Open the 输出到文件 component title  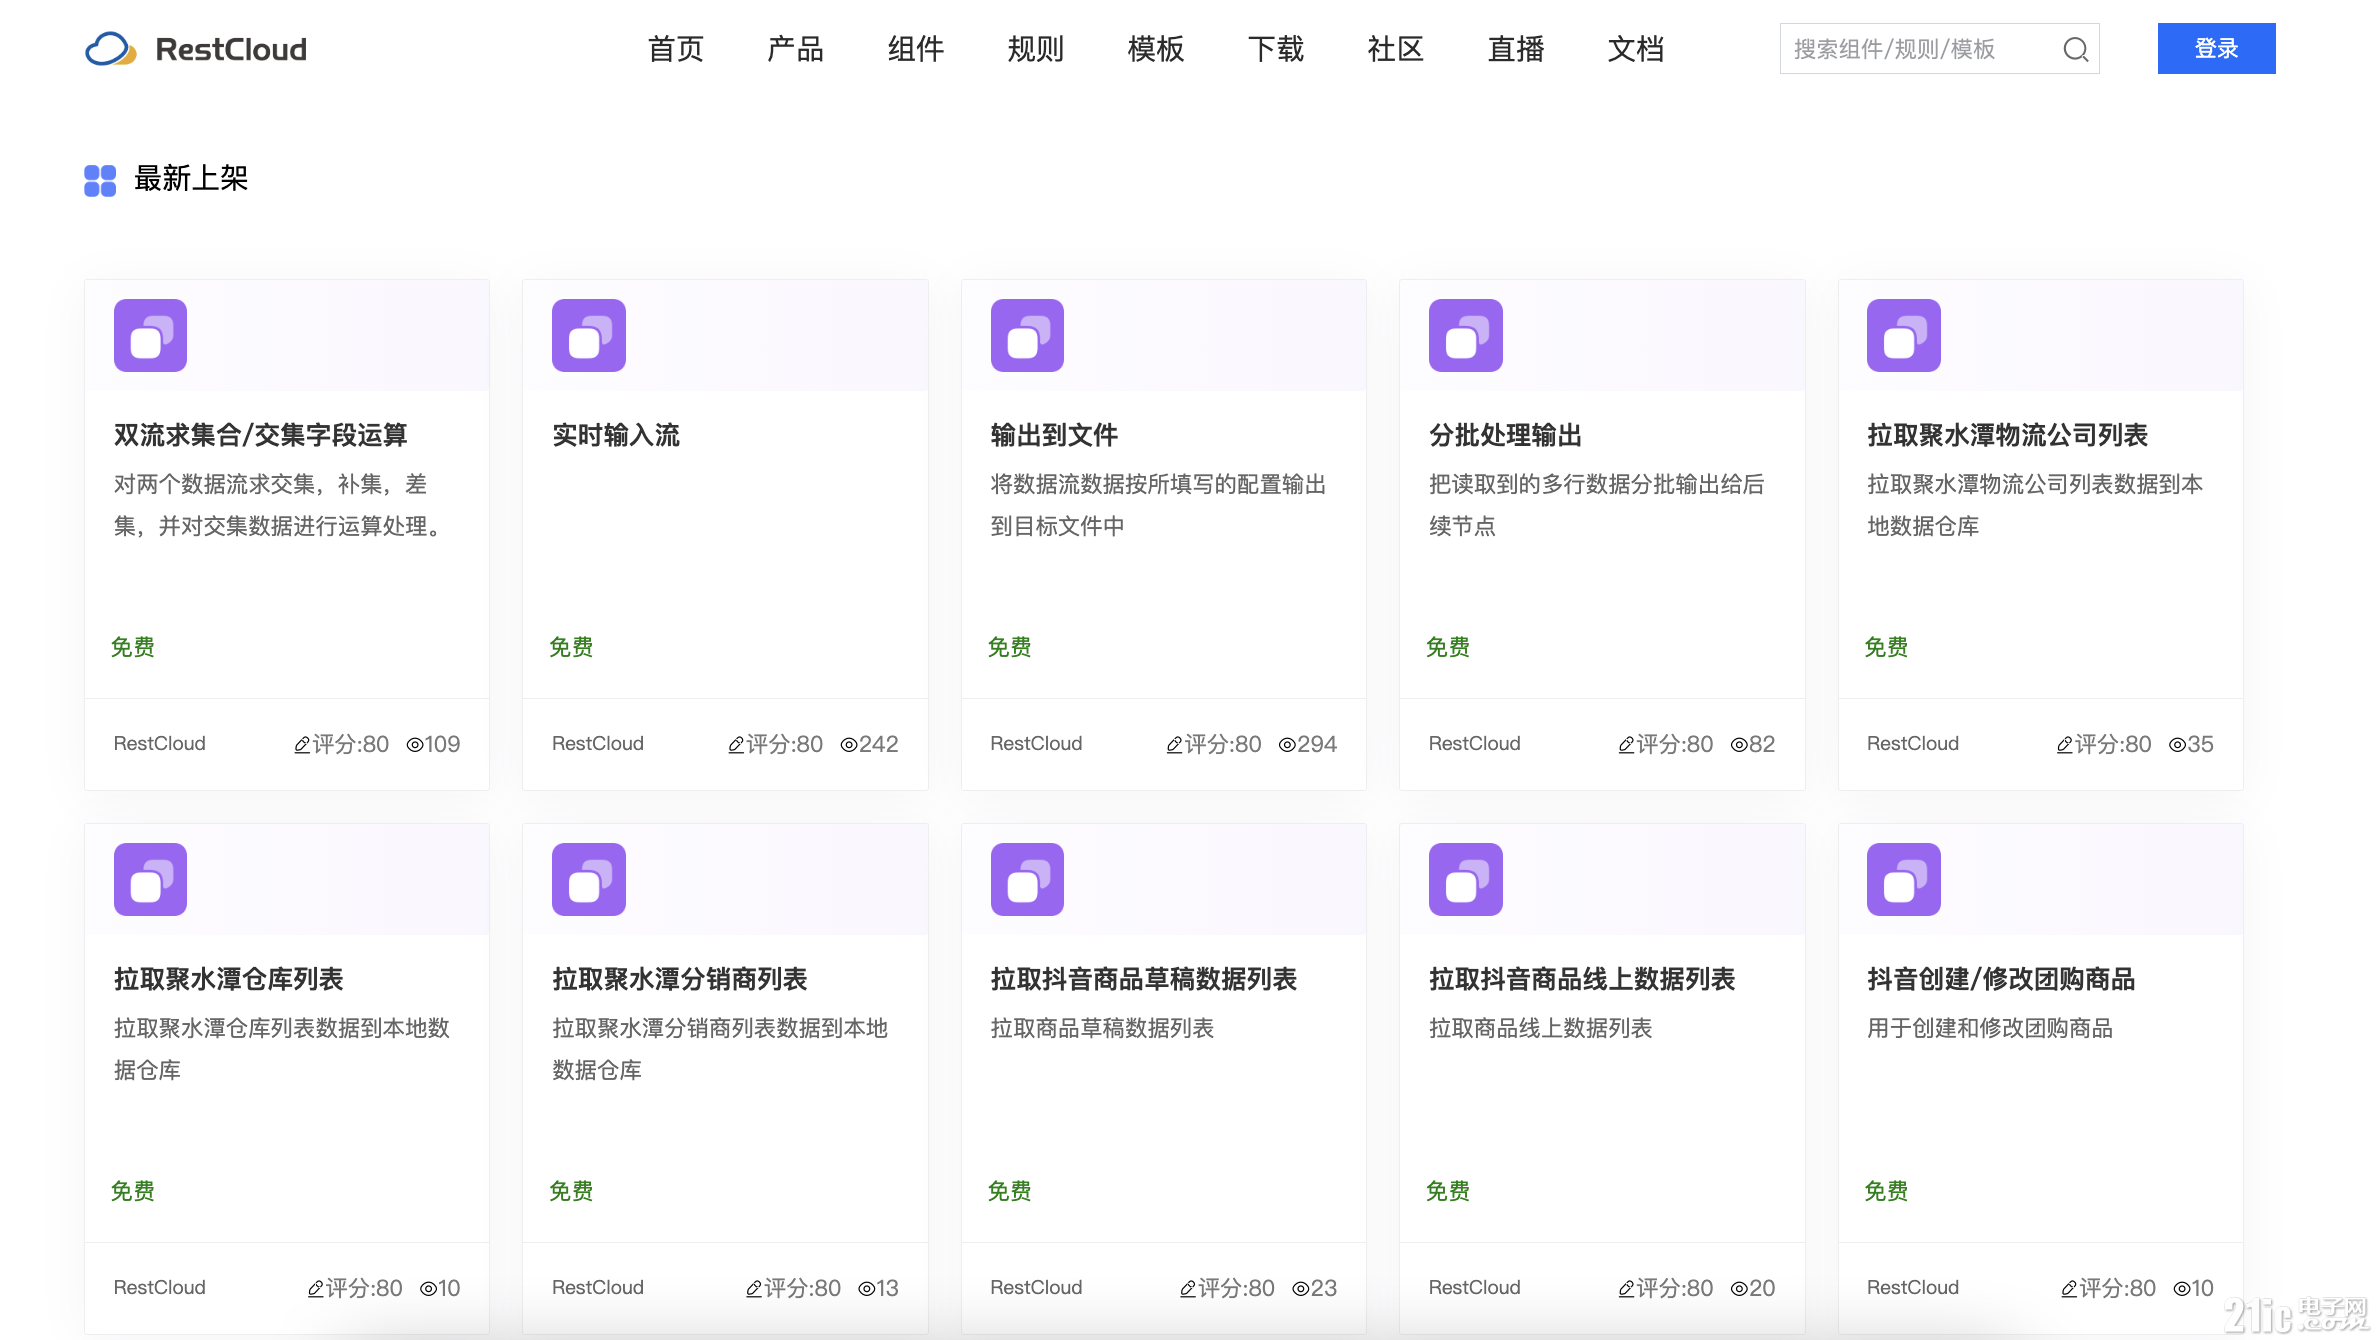(1054, 435)
